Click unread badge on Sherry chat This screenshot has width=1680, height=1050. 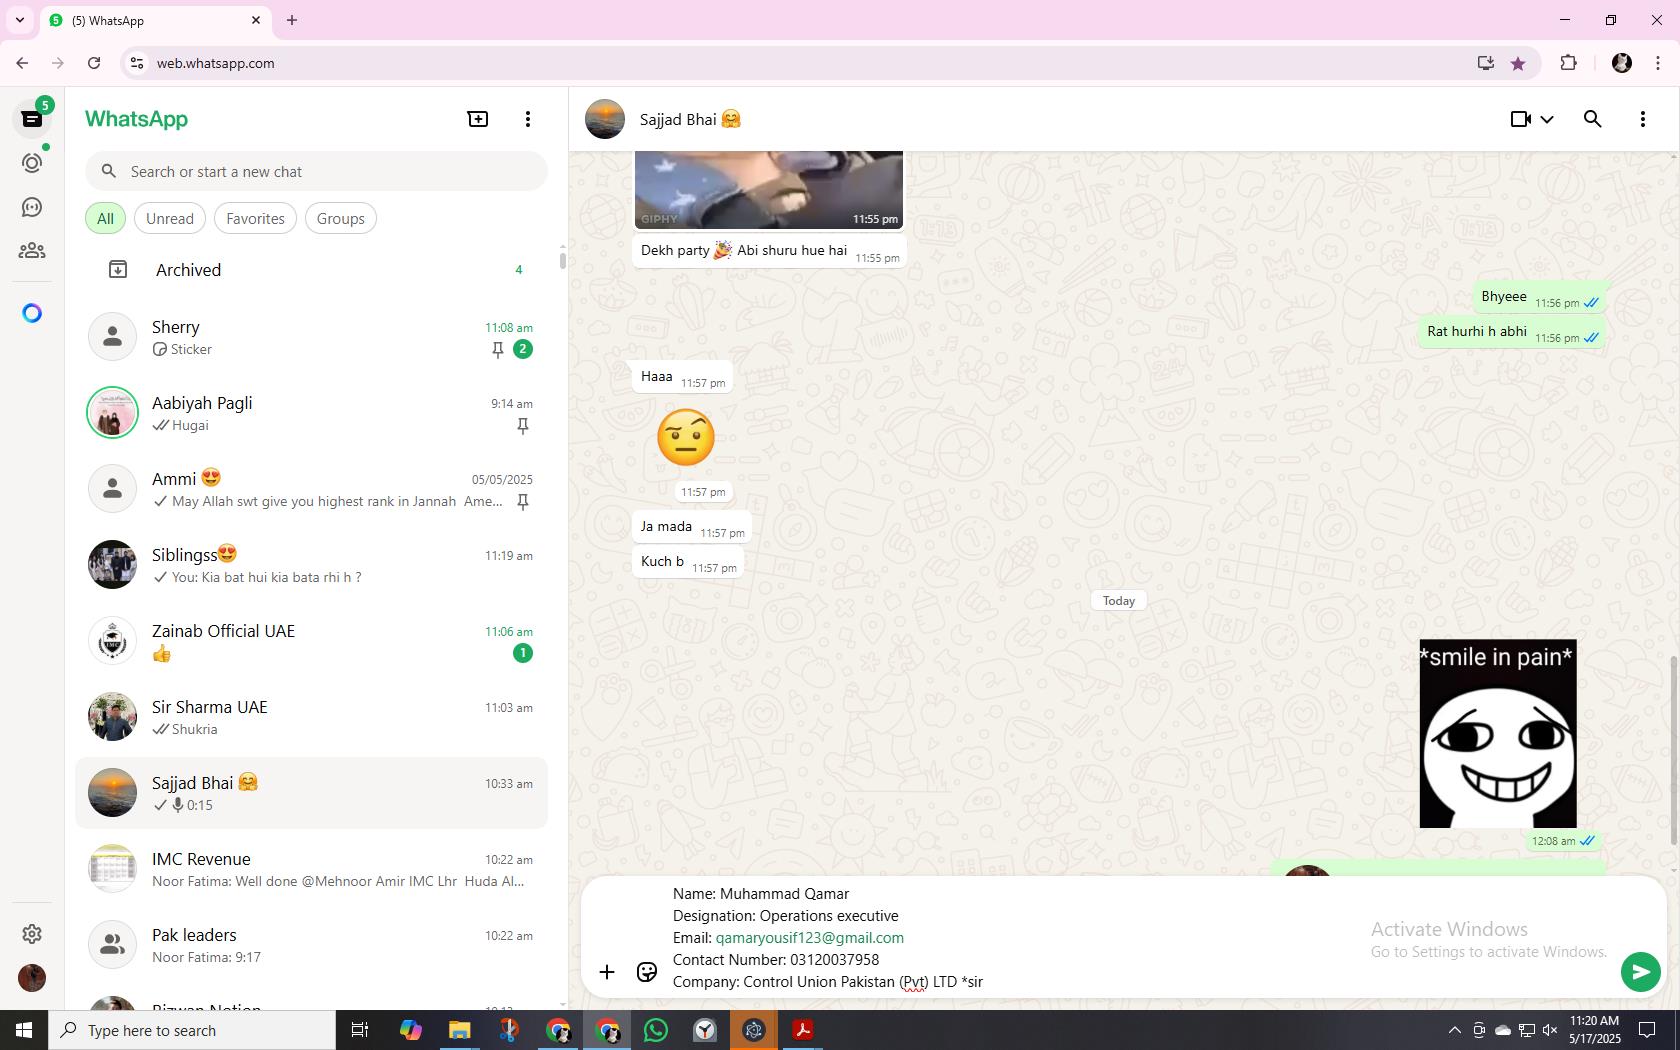click(522, 349)
